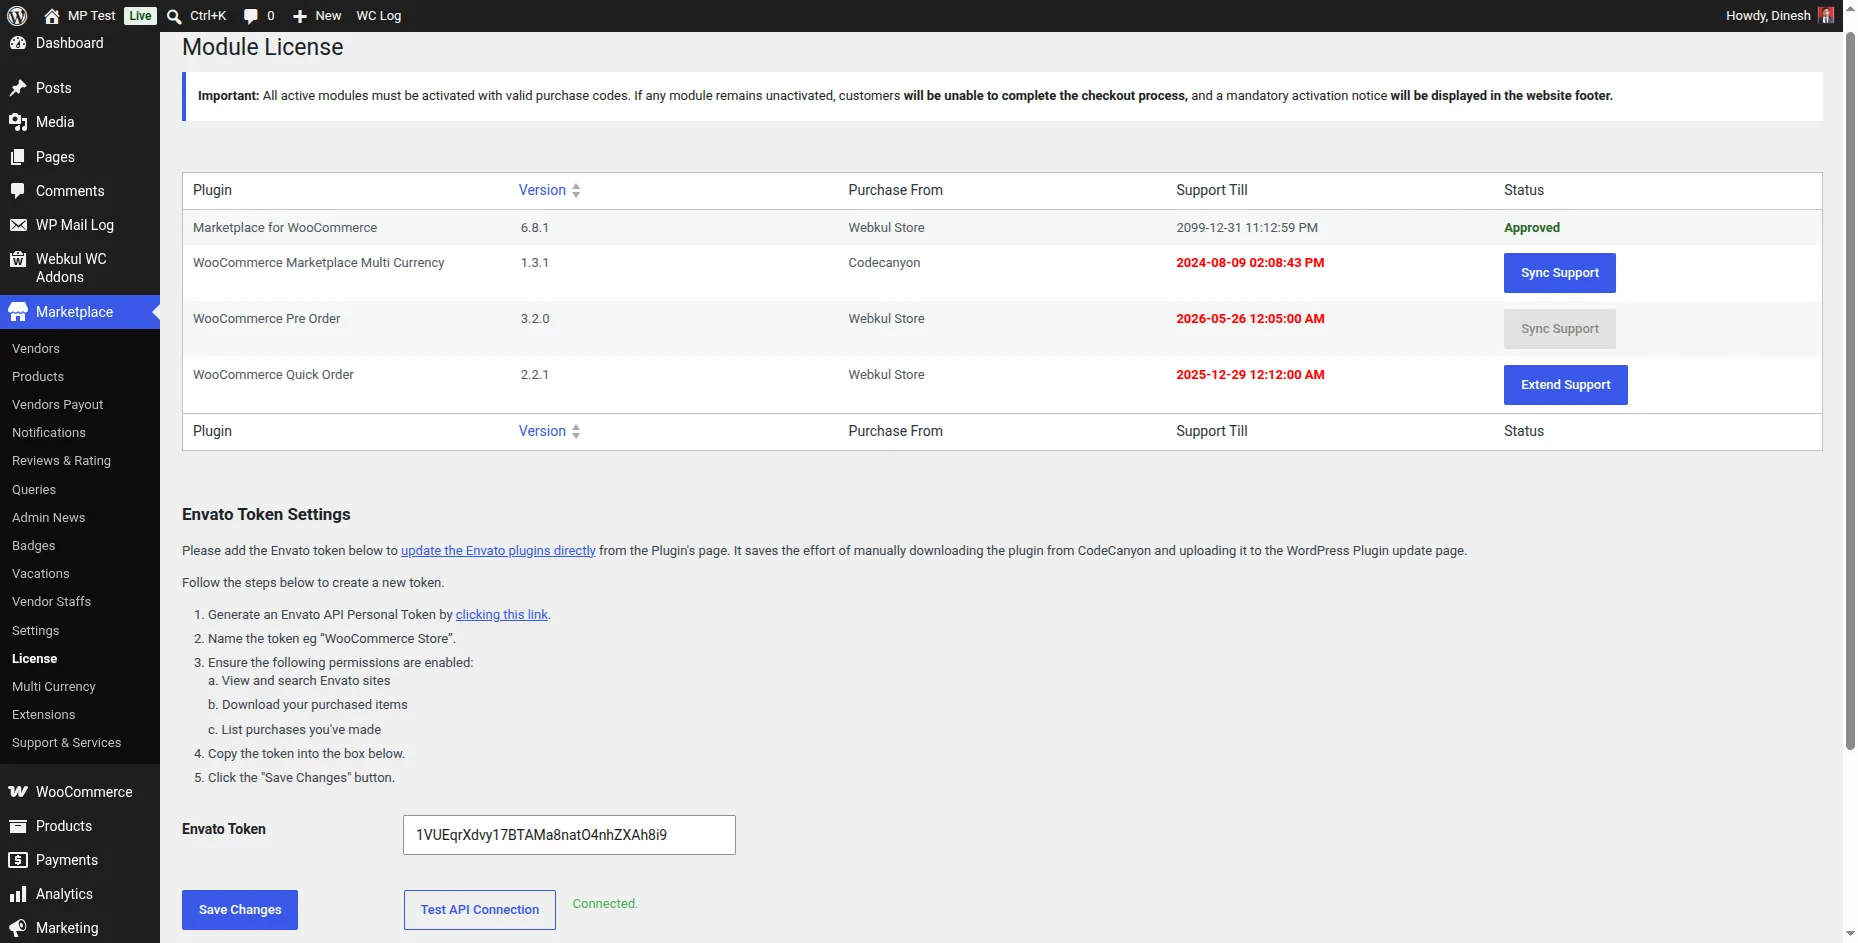Open License submenu item
The height and width of the screenshot is (943, 1858).
35,658
